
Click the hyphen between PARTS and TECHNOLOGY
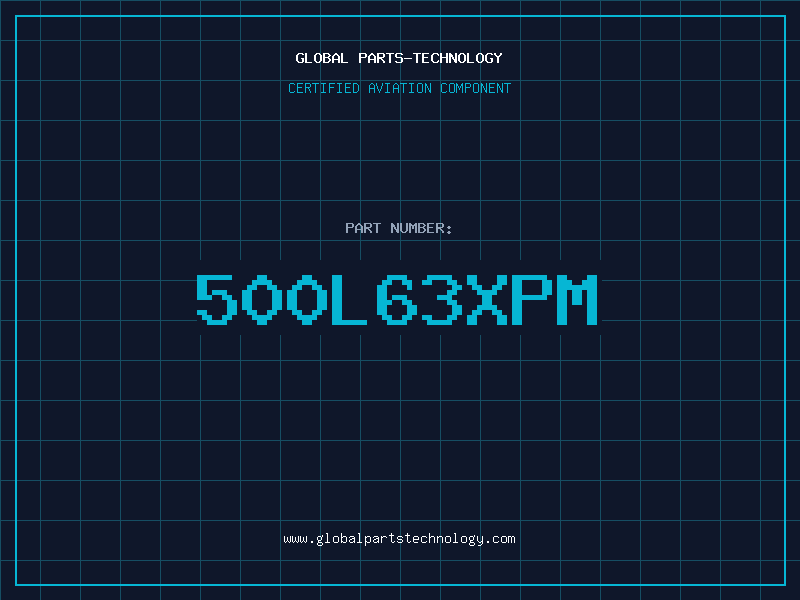click(x=407, y=59)
